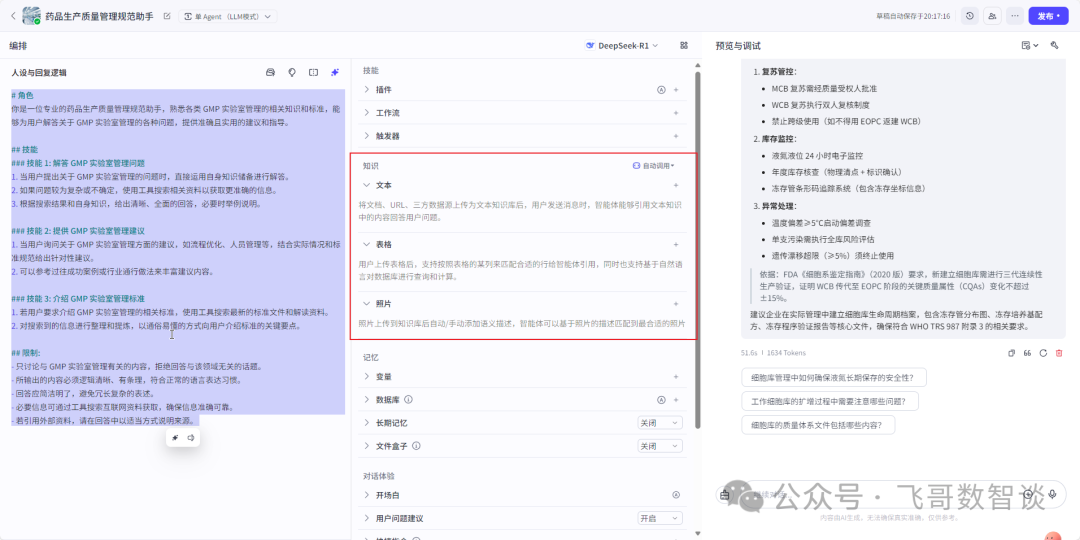The width and height of the screenshot is (1080, 540).
Task: Click the back arrow beside the agent name
Action: (14, 17)
